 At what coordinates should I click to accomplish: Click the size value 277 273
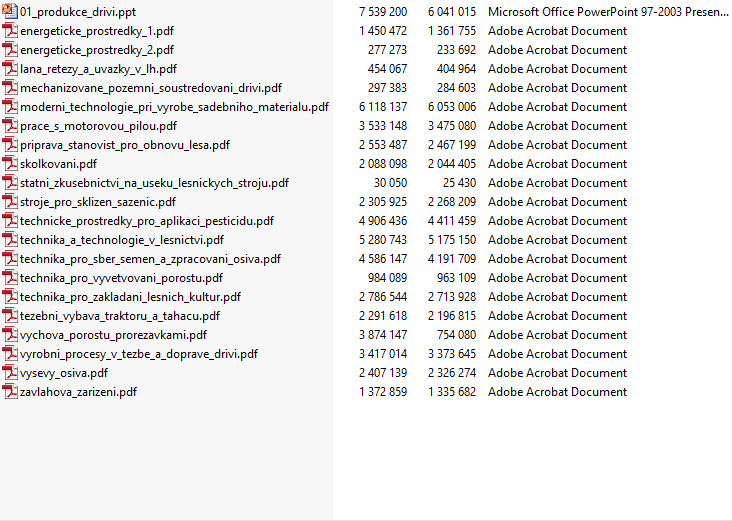click(387, 49)
